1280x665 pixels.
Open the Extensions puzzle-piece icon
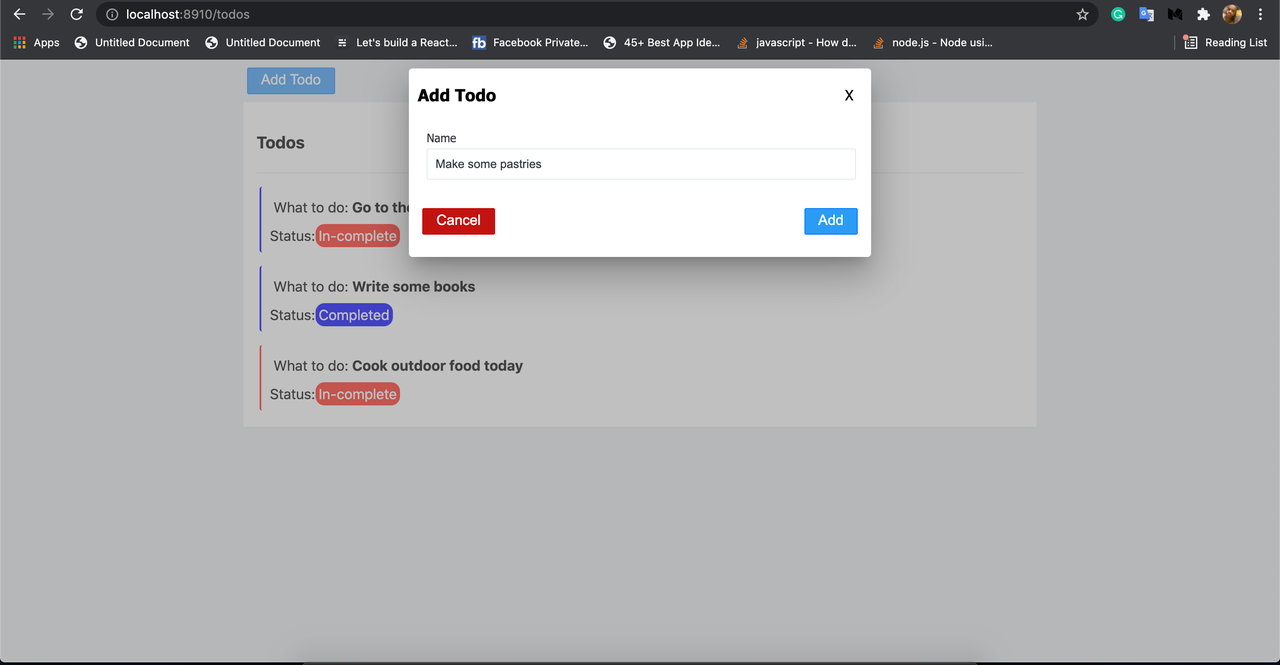coord(1203,14)
